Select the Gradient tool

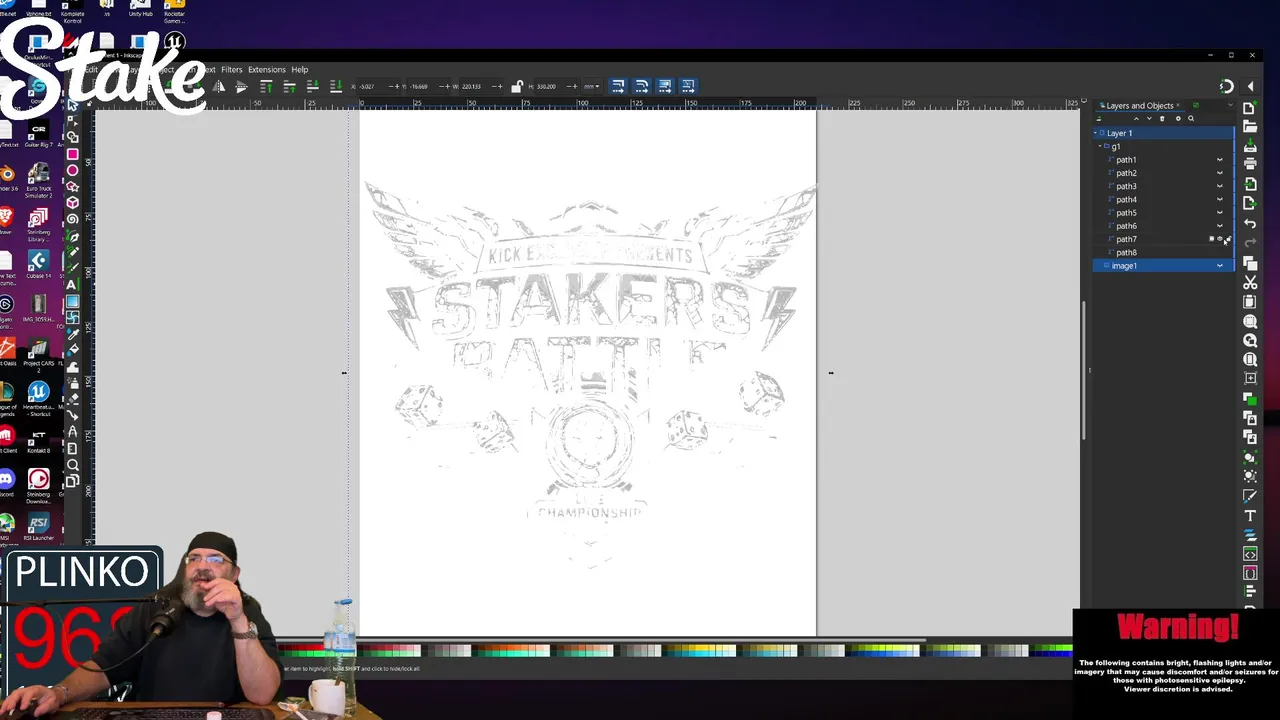[x=72, y=302]
